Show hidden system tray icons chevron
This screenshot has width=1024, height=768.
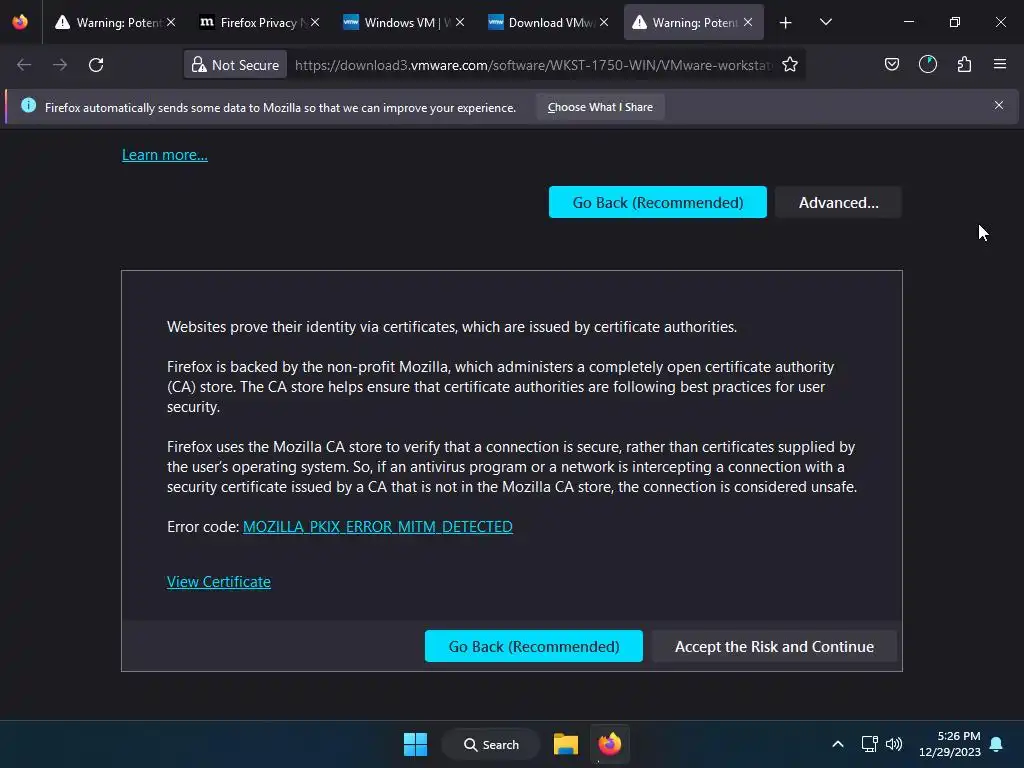click(x=838, y=744)
